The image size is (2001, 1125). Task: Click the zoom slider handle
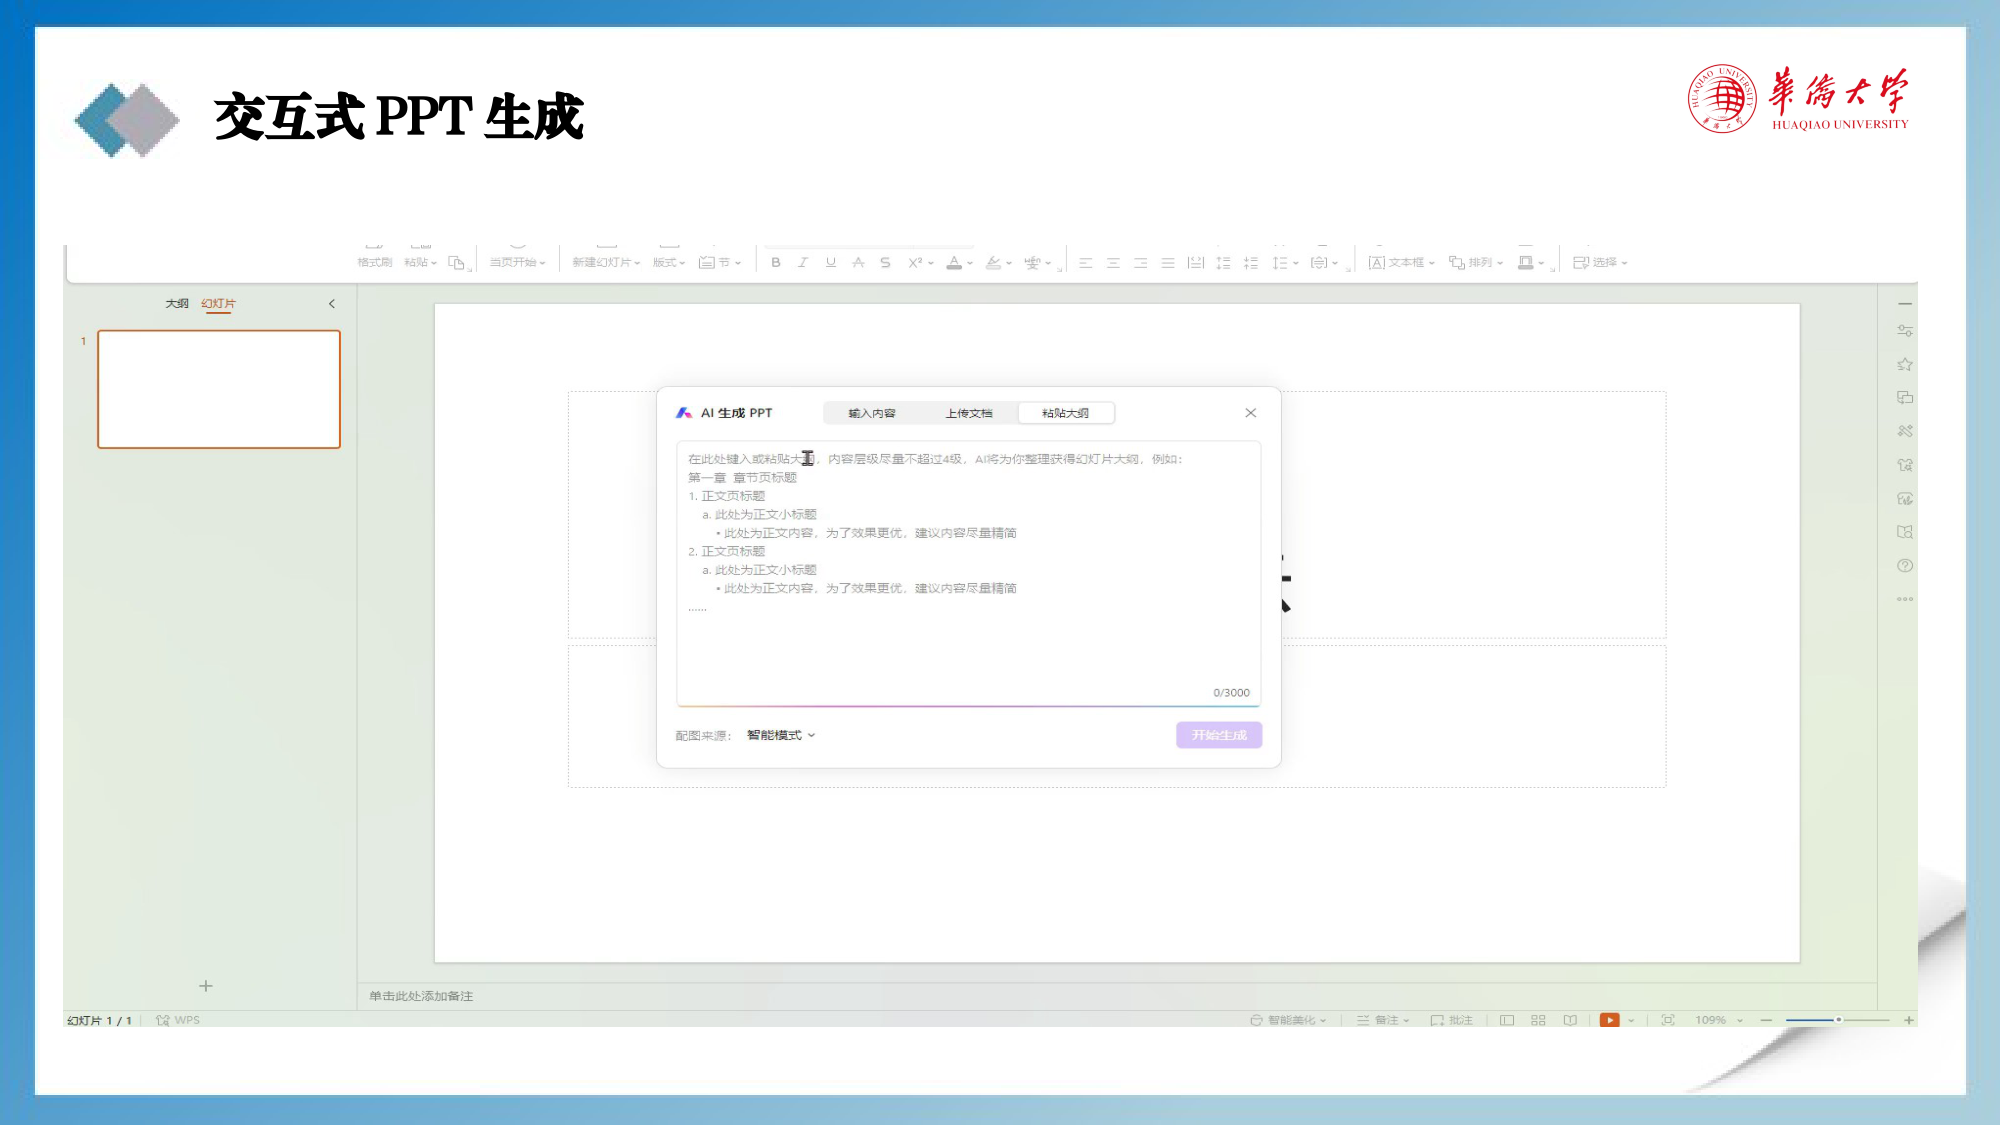[x=1838, y=1020]
